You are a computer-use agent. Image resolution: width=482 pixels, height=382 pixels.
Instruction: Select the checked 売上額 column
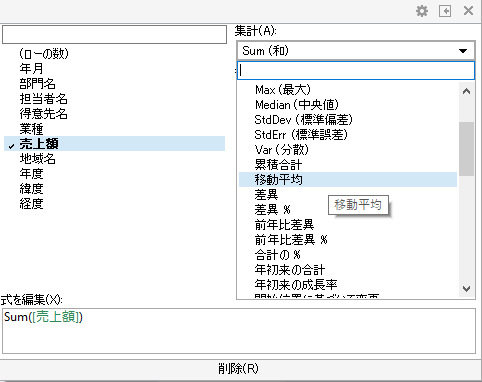[114, 144]
